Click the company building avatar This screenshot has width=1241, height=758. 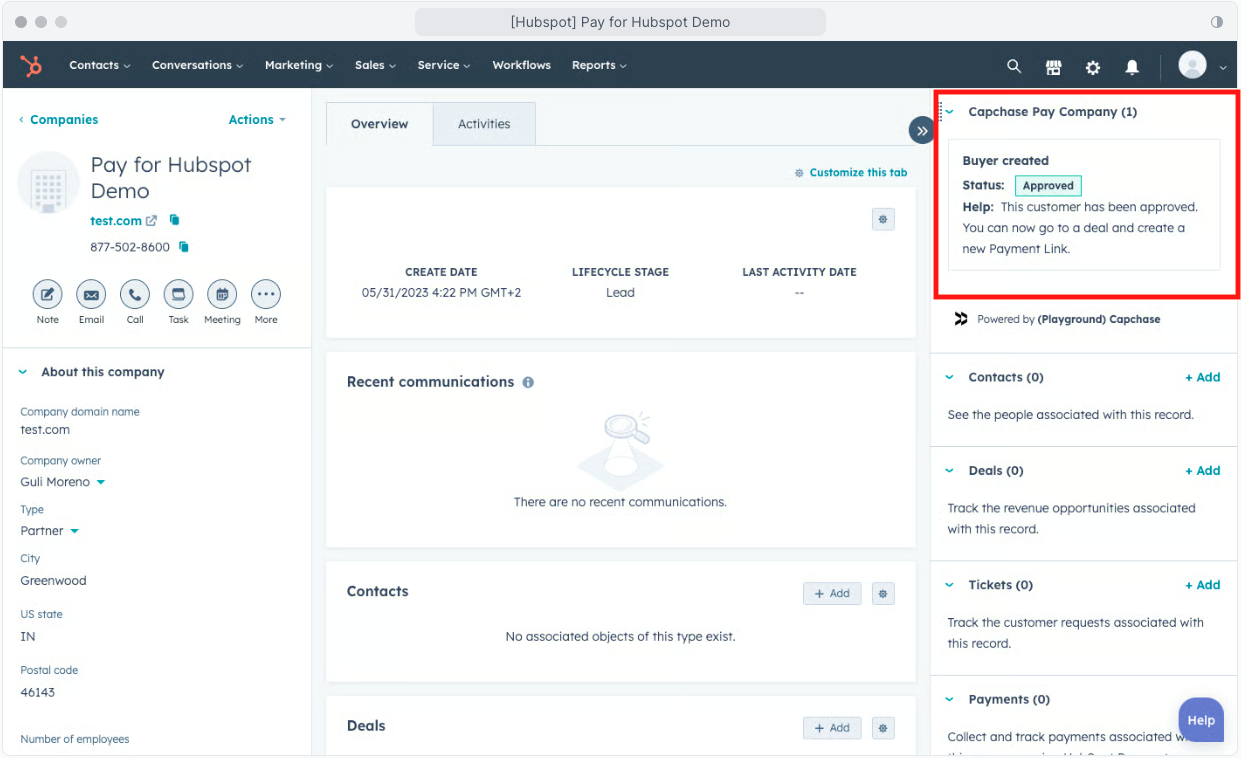tap(48, 182)
